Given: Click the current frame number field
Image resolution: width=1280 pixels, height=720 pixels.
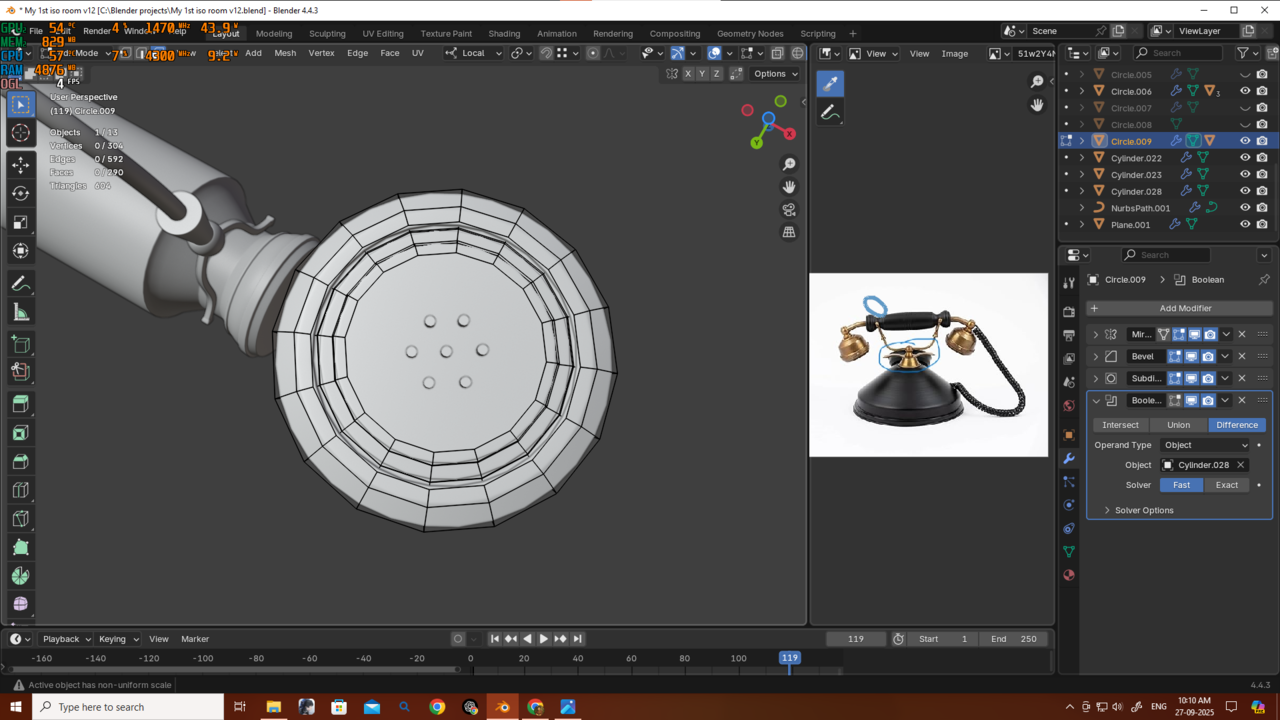Looking at the screenshot, I should tap(856, 639).
